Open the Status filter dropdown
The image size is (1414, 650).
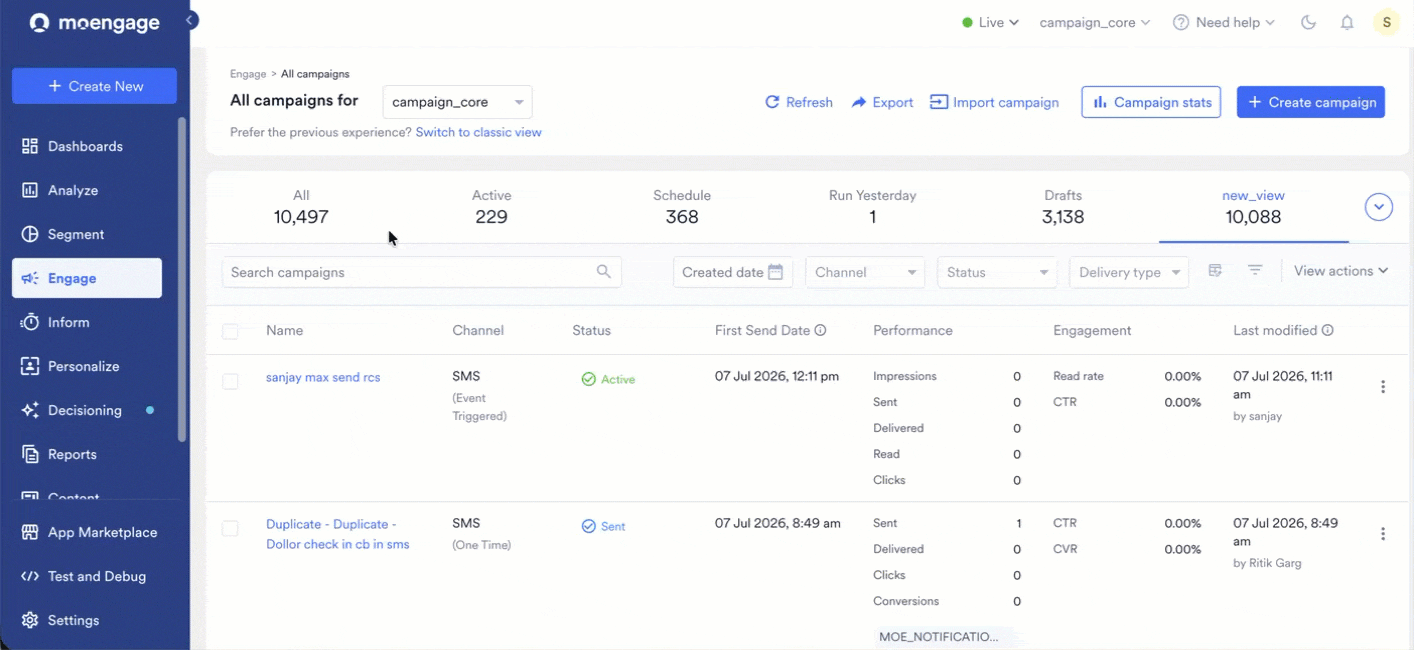[x=997, y=272]
